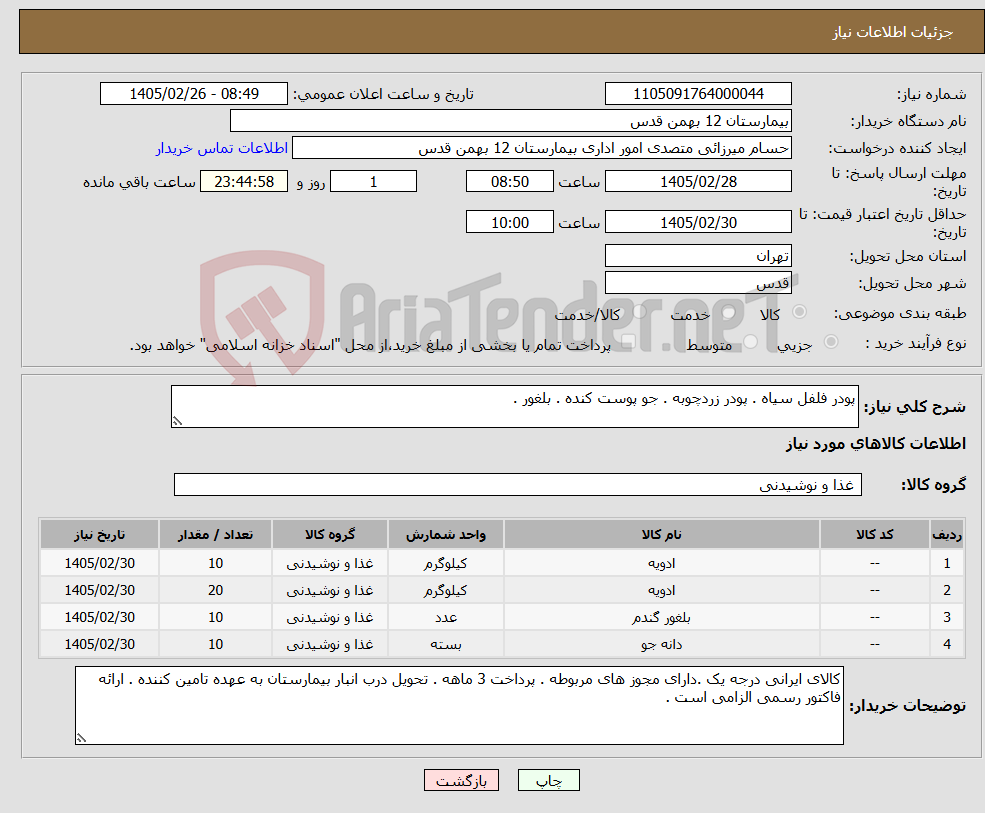Click the بازگشت back button
This screenshot has width=985, height=813.
click(x=461, y=780)
